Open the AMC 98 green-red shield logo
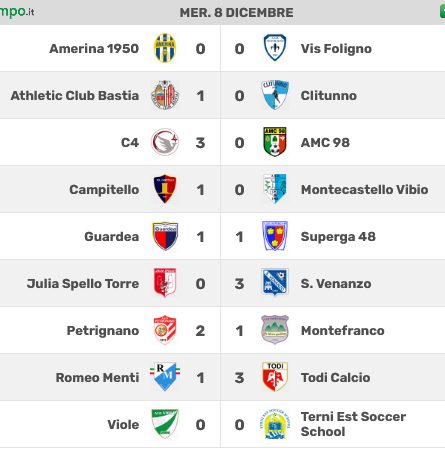The height and width of the screenshot is (454, 445). point(275,142)
